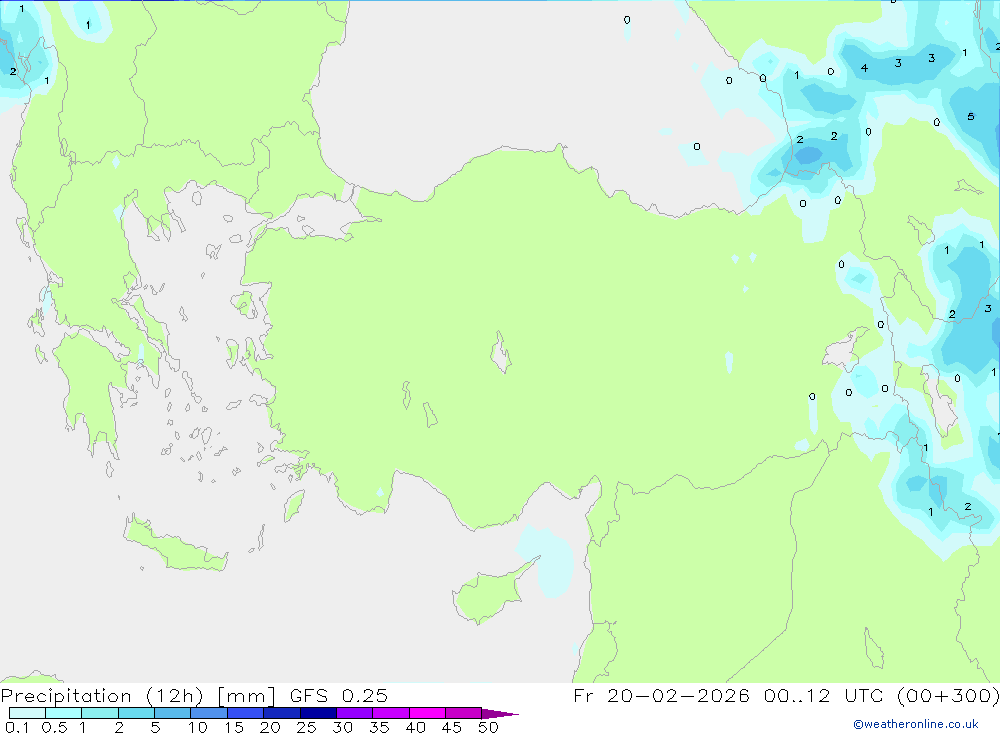The image size is (1000, 733).
Task: Click the "GFS 0.25" model label
Action: tap(339, 696)
